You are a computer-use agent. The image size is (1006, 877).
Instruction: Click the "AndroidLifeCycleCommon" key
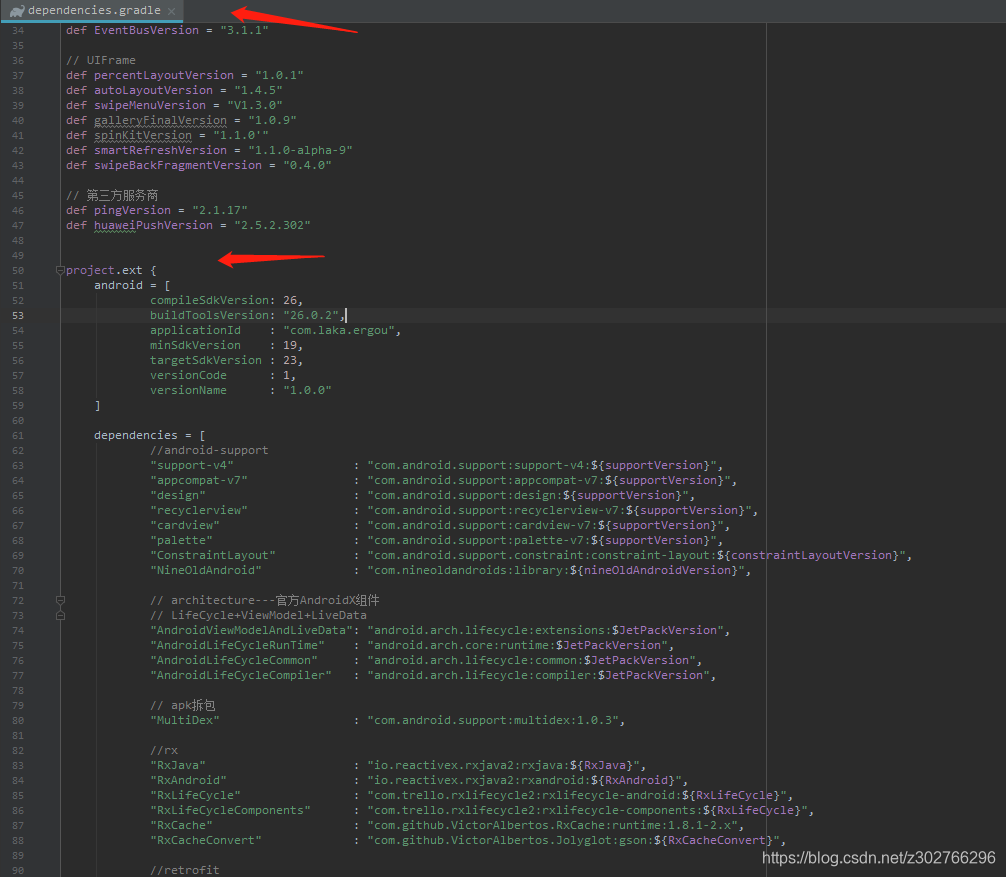pyautogui.click(x=234, y=661)
